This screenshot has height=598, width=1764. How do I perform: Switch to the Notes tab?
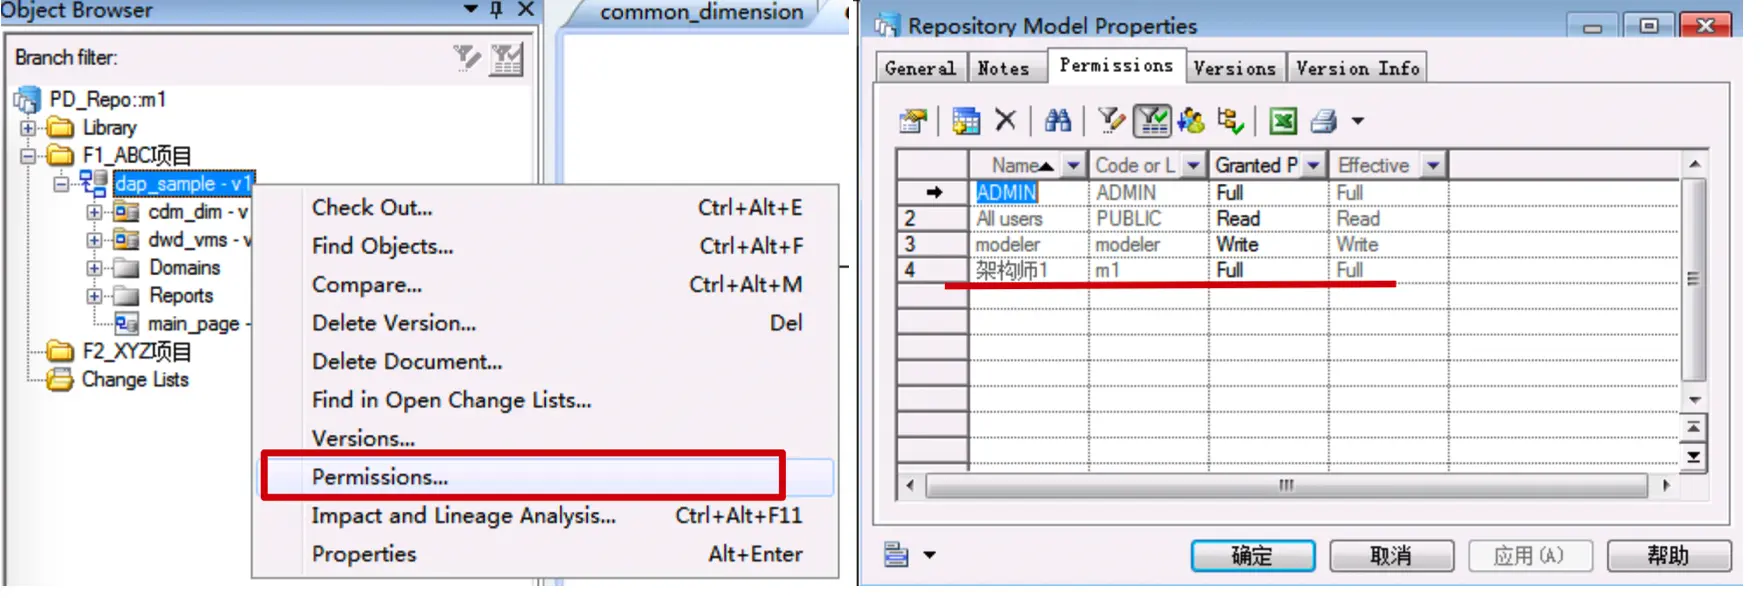click(1003, 68)
